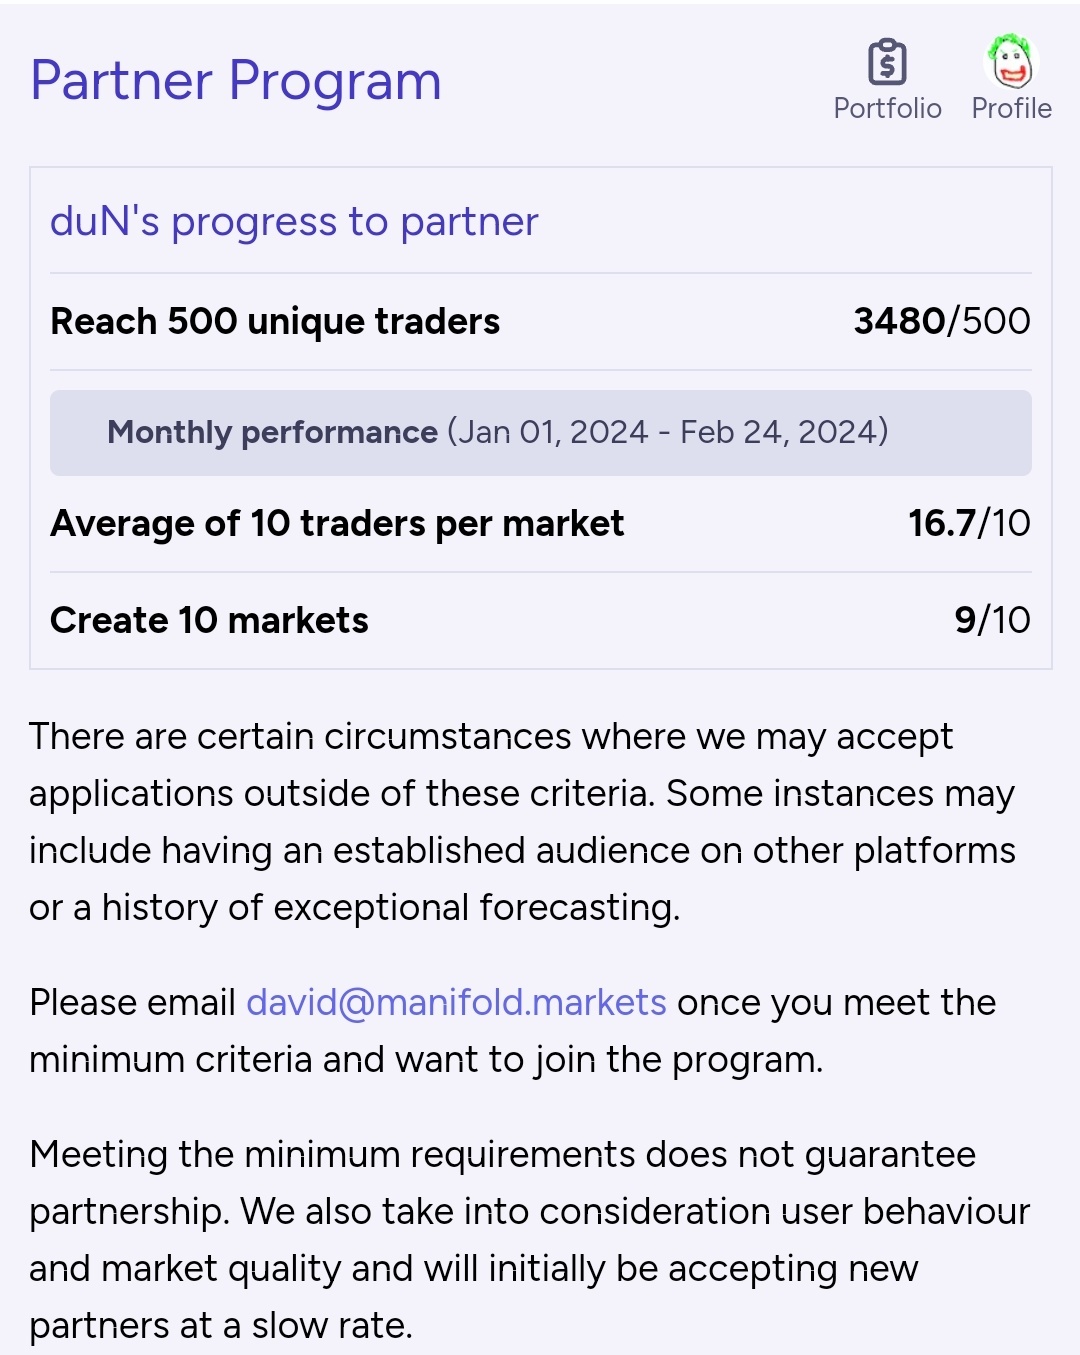Click the "Create 10 markets" row label
Screen dimensions: 1080x1355
209,620
